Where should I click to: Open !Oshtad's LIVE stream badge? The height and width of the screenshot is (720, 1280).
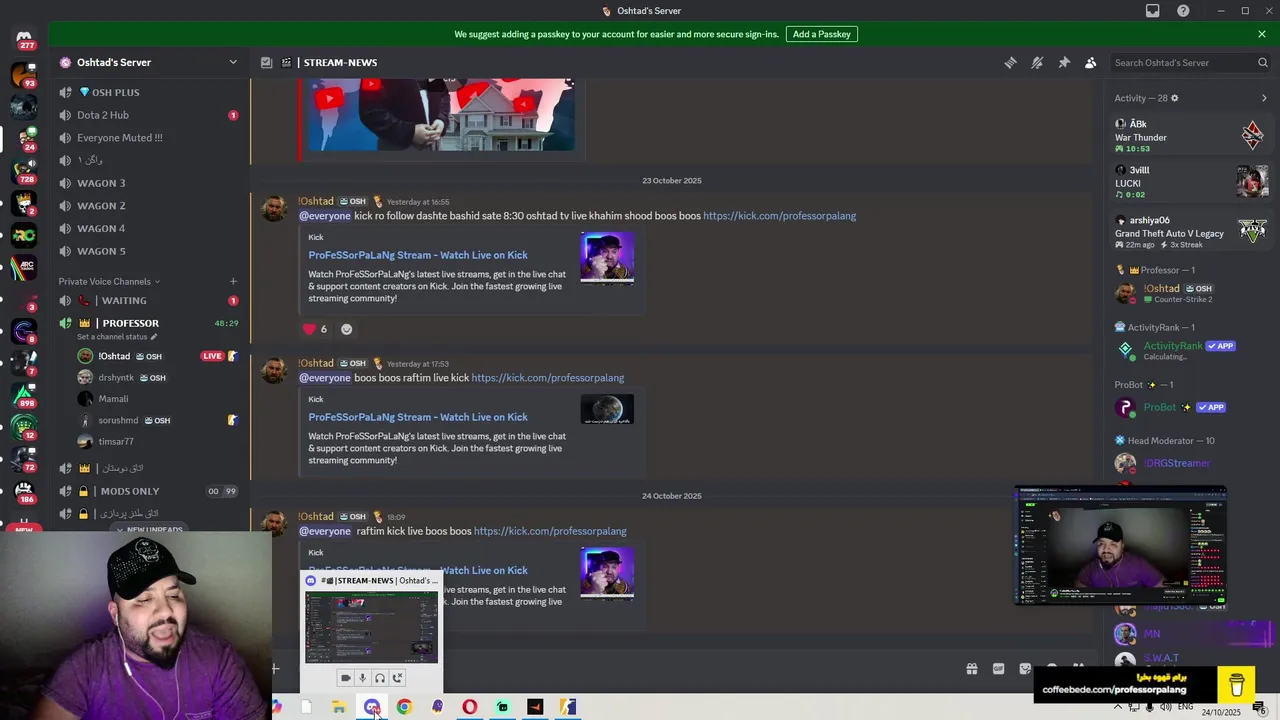(x=212, y=356)
